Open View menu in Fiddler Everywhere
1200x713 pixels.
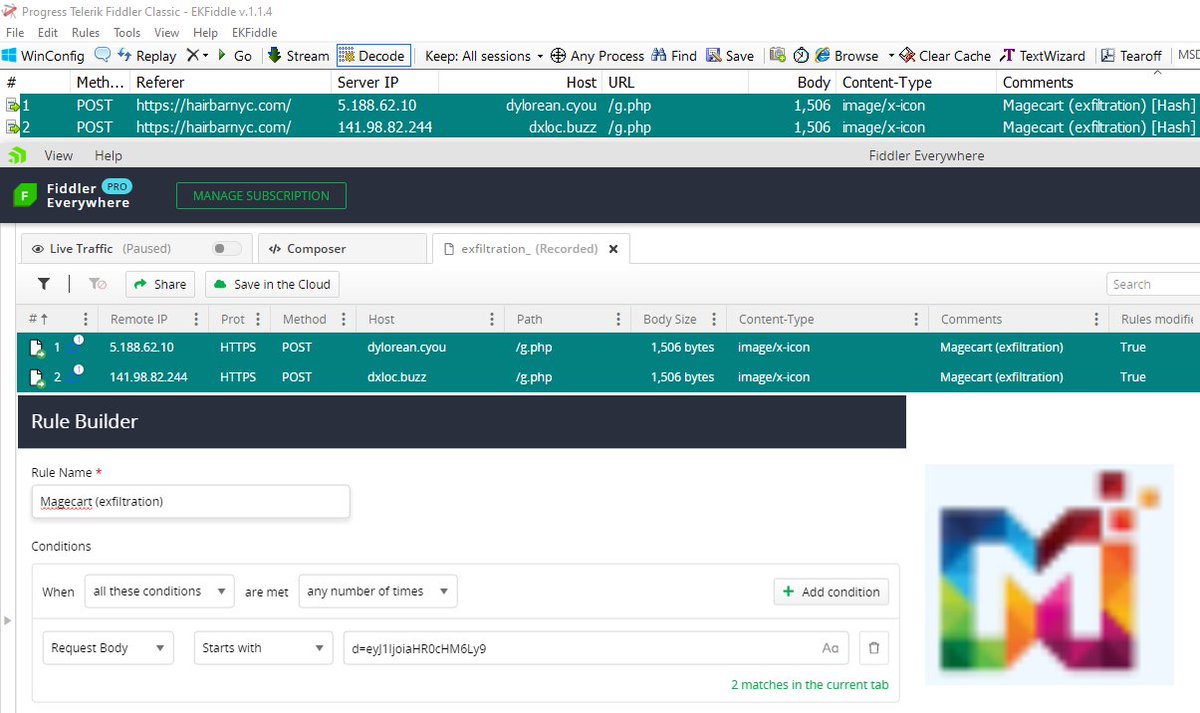point(59,156)
